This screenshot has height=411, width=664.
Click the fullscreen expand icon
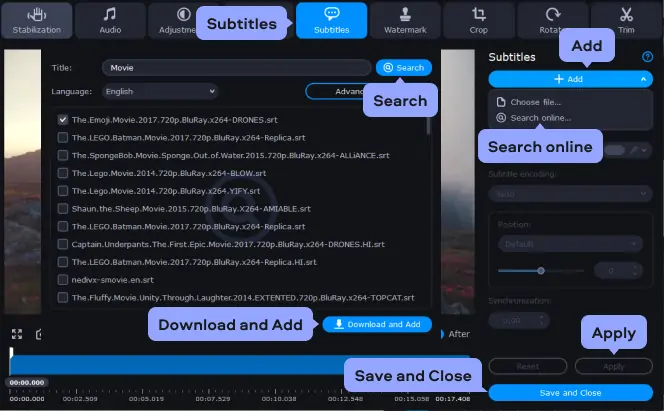[17, 334]
